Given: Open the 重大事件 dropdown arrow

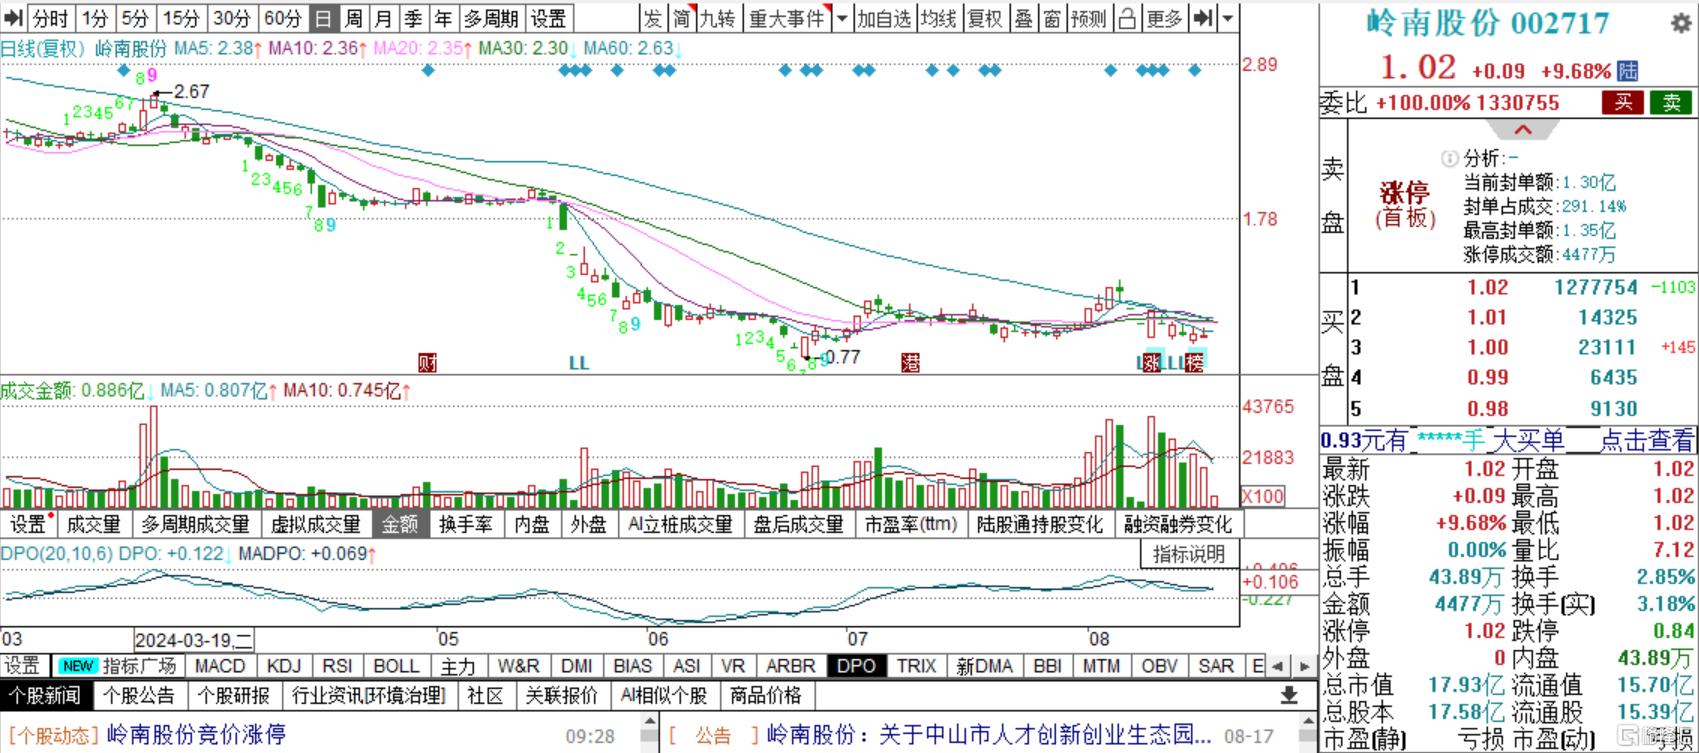Looking at the screenshot, I should click(x=841, y=18).
